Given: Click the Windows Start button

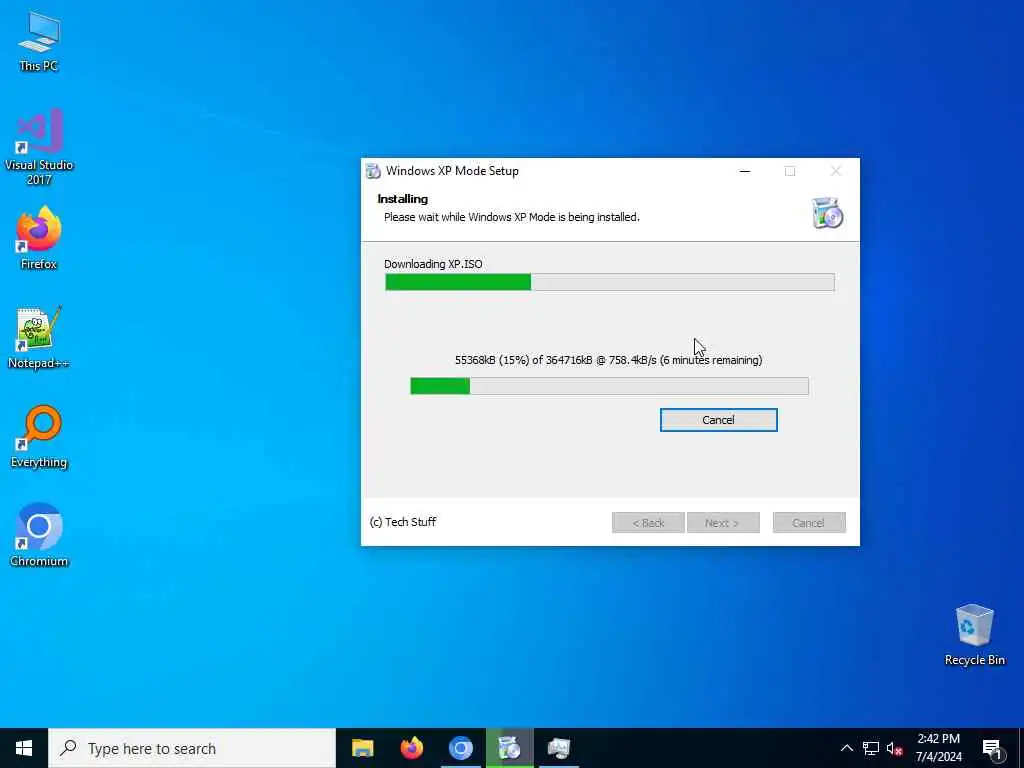Looking at the screenshot, I should point(24,748).
